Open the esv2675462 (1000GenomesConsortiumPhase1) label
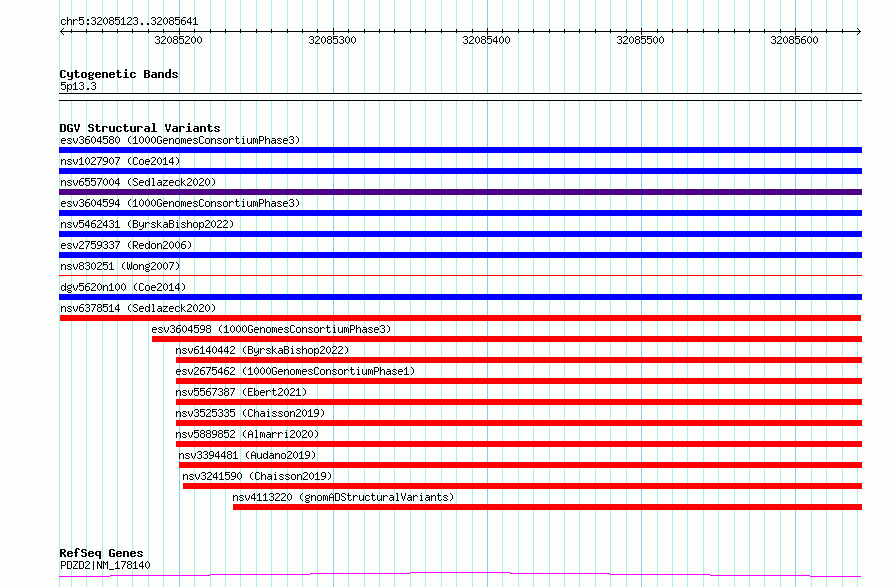 point(295,371)
